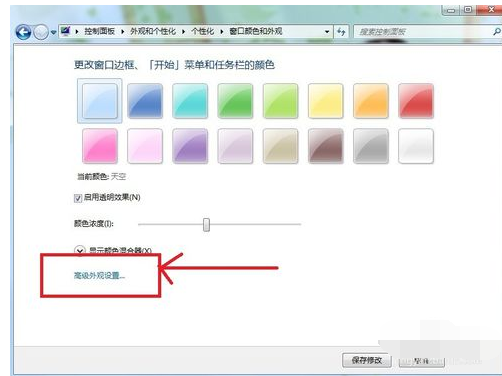Screen dimensions: 502x376
Task: Choose the teal cyan color swatch
Action: click(190, 101)
